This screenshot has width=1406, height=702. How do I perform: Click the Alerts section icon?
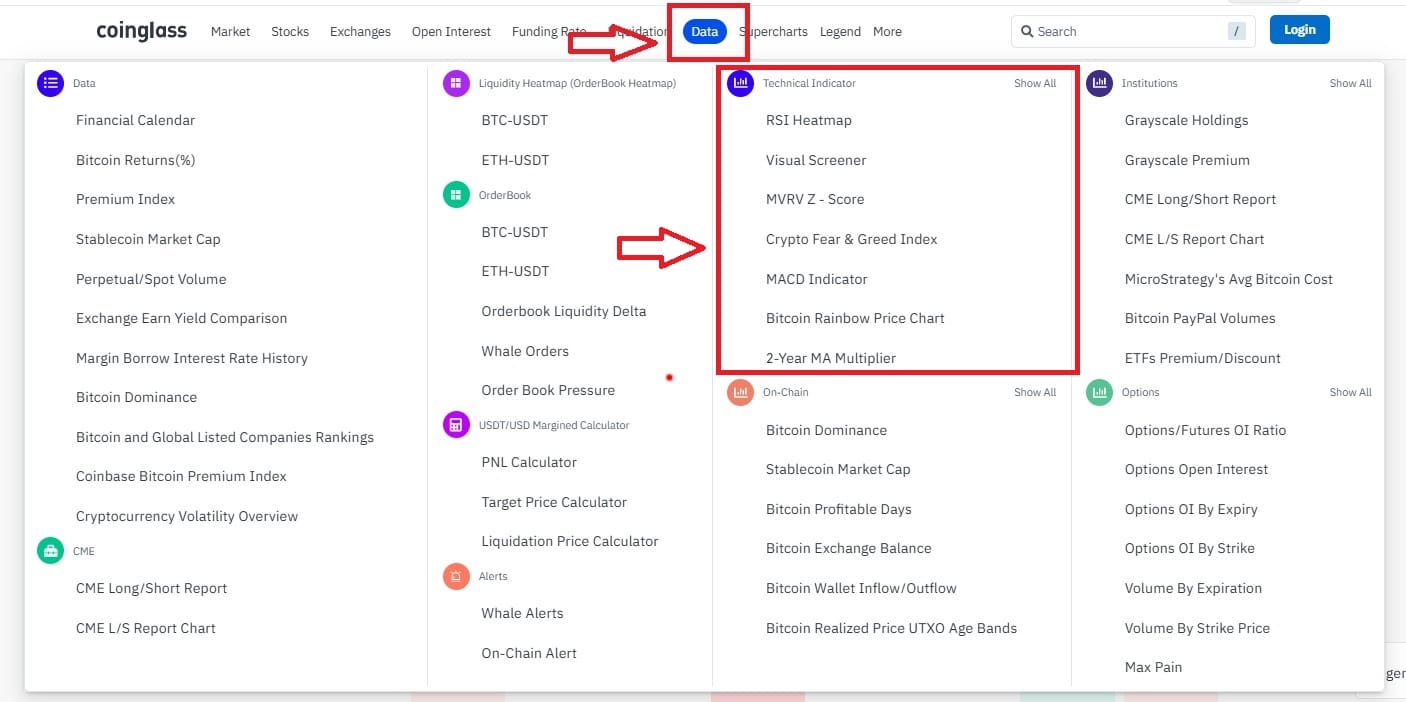[x=456, y=576]
